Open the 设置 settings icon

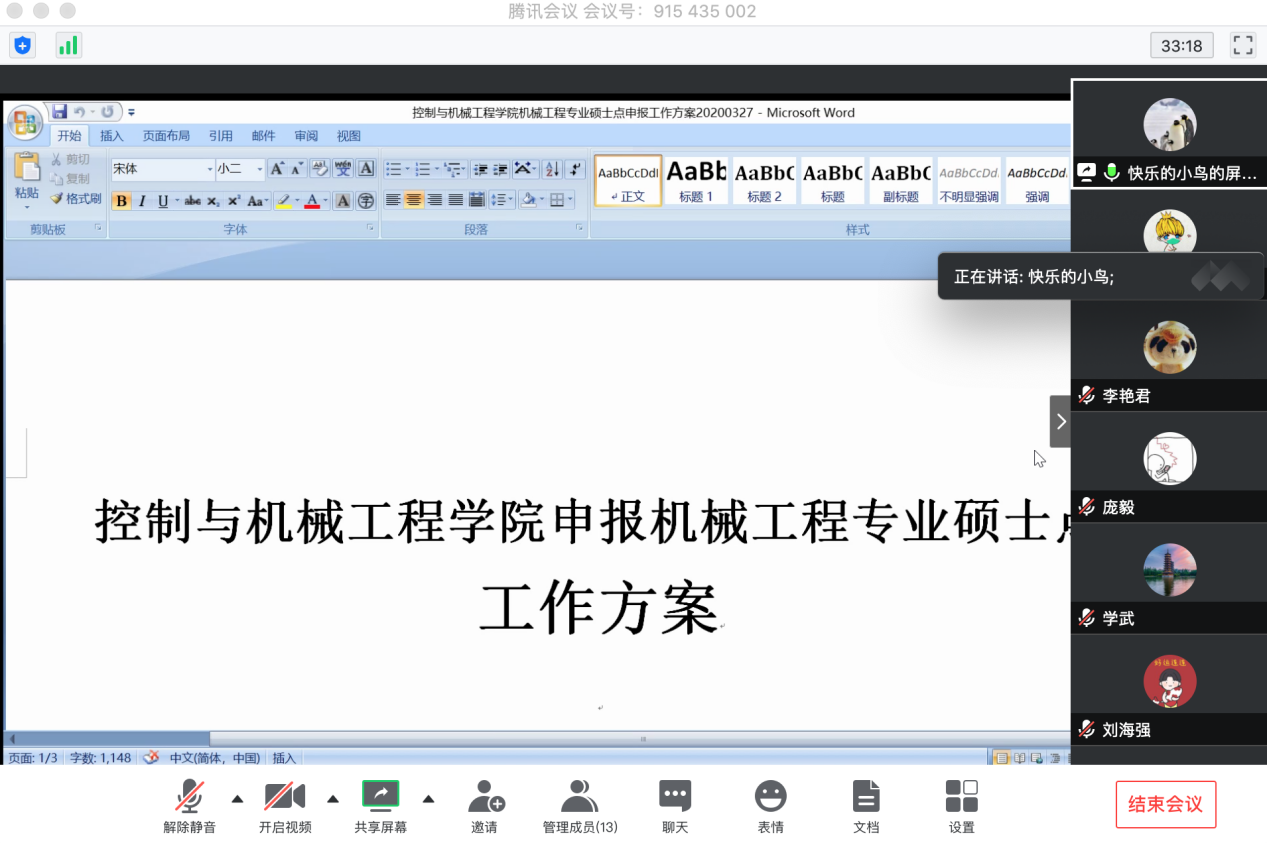click(x=961, y=807)
